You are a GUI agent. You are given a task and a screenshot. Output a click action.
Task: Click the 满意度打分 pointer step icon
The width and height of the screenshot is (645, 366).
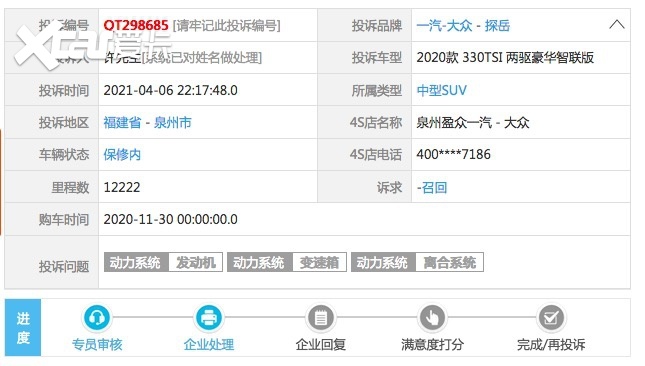[432, 317]
